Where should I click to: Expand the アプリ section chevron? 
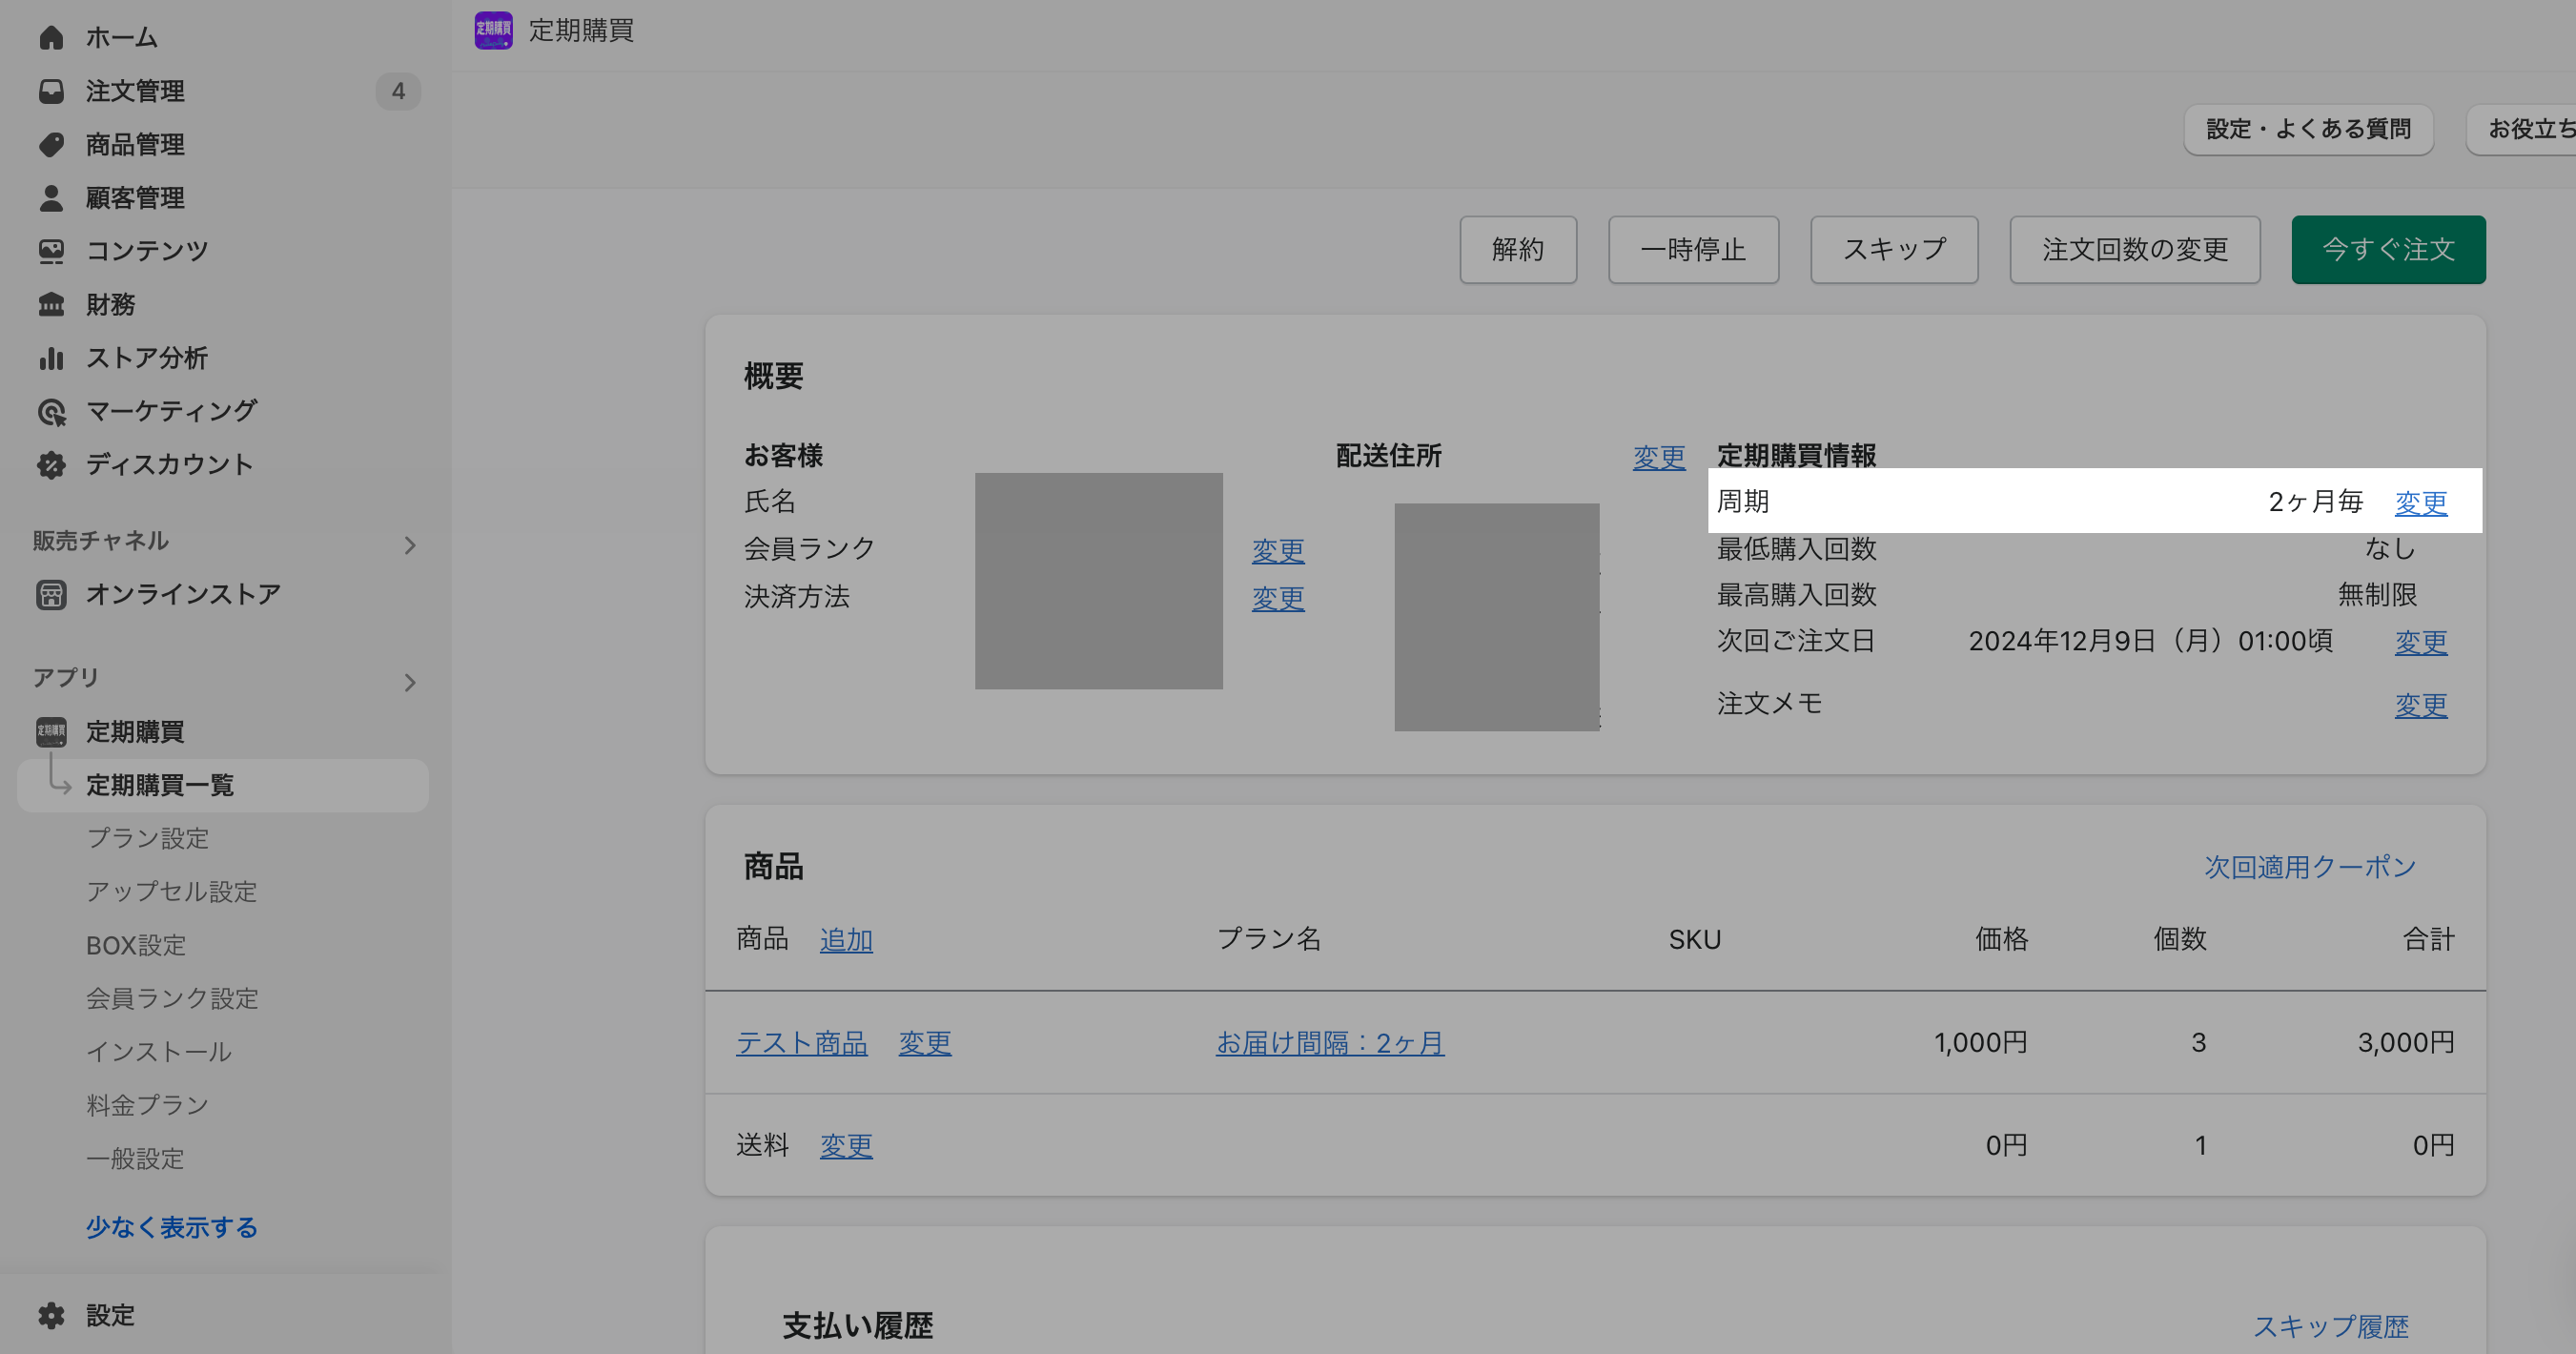pyautogui.click(x=409, y=682)
